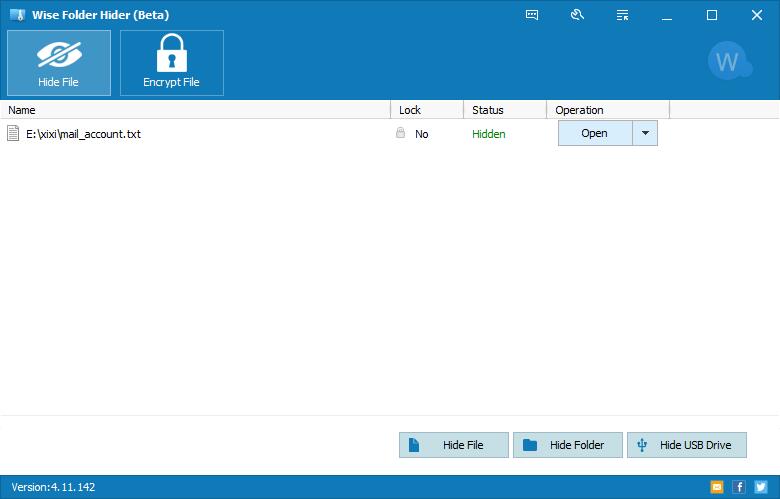
Task: Sort list by Status column header
Action: 505,110
